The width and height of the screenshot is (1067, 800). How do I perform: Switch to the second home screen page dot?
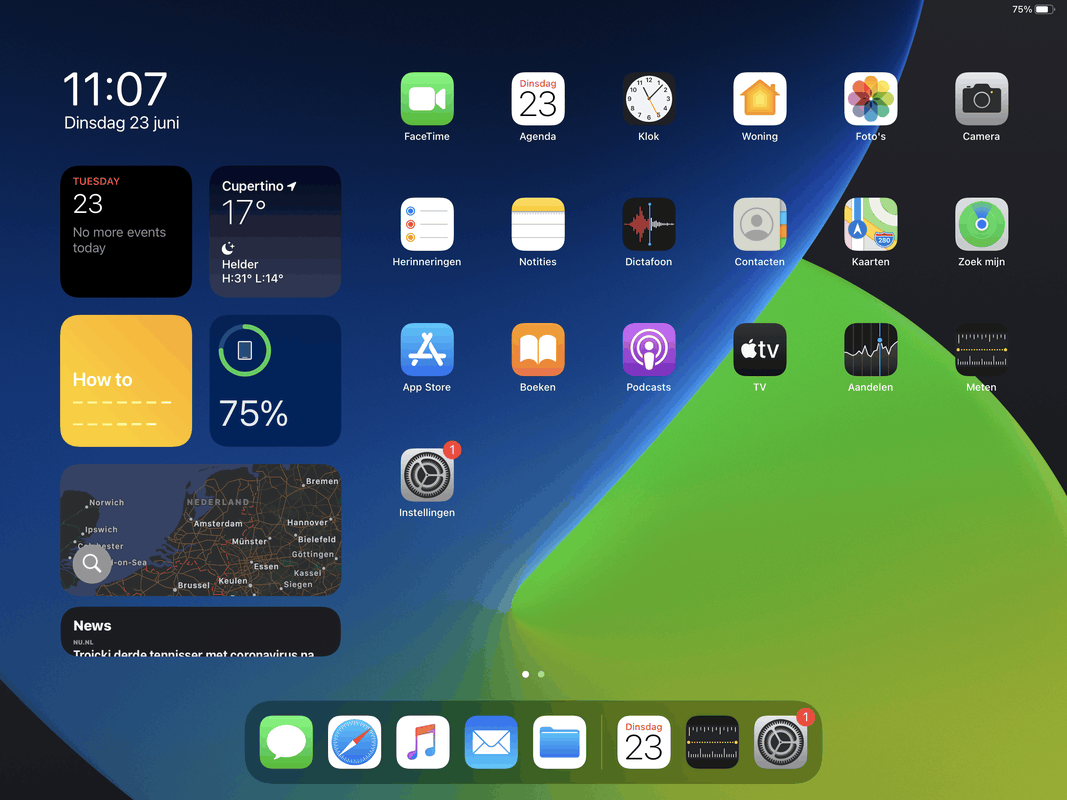pos(541,674)
